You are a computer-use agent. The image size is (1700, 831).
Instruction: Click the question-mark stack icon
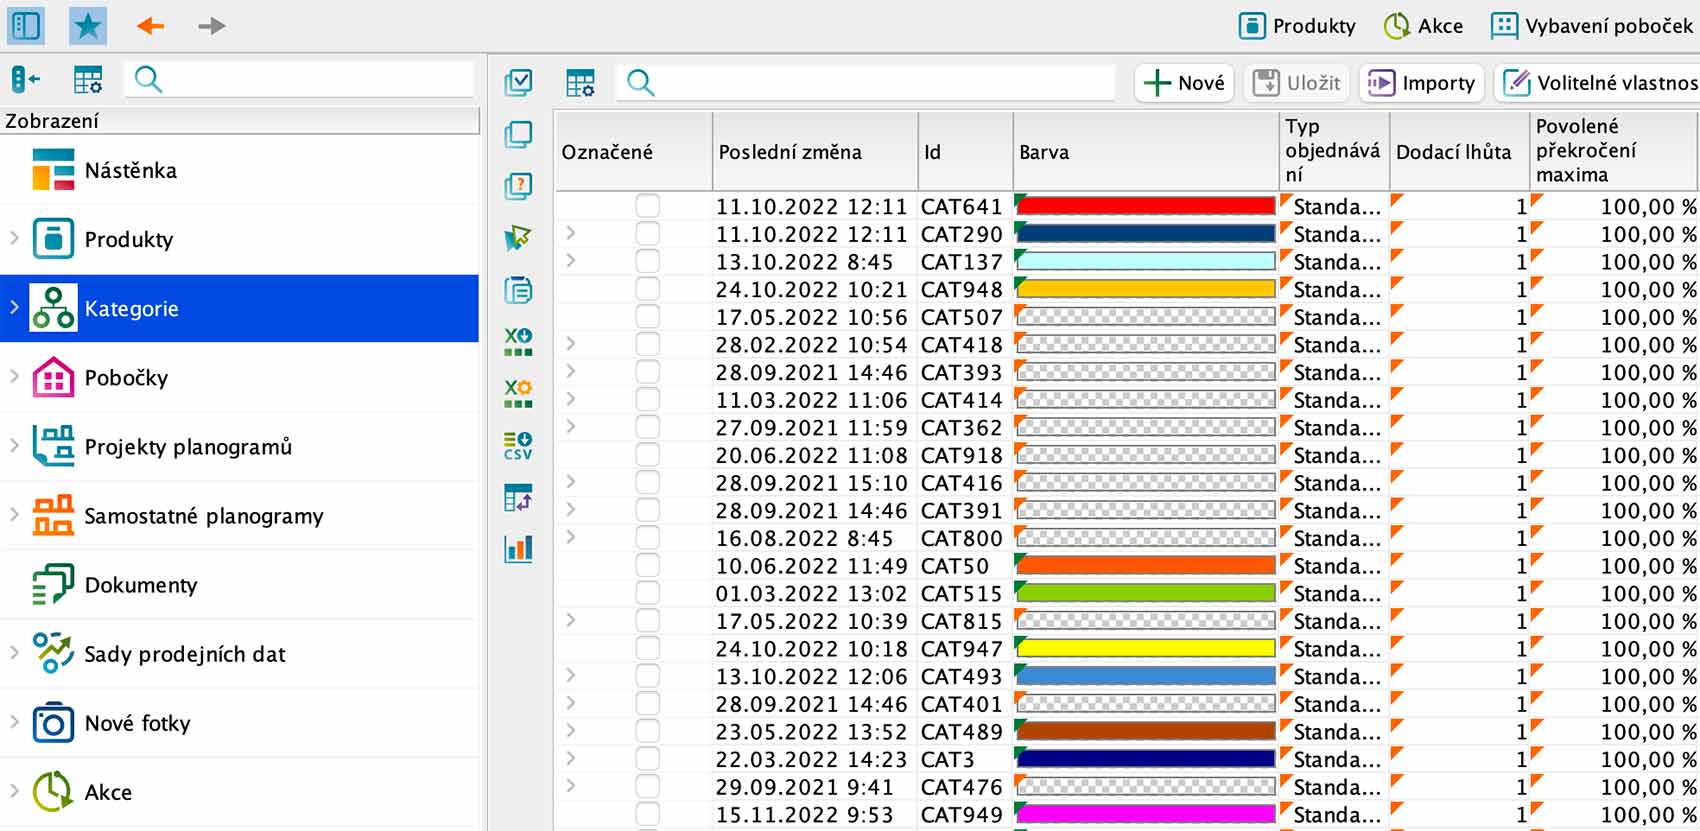pyautogui.click(x=518, y=186)
